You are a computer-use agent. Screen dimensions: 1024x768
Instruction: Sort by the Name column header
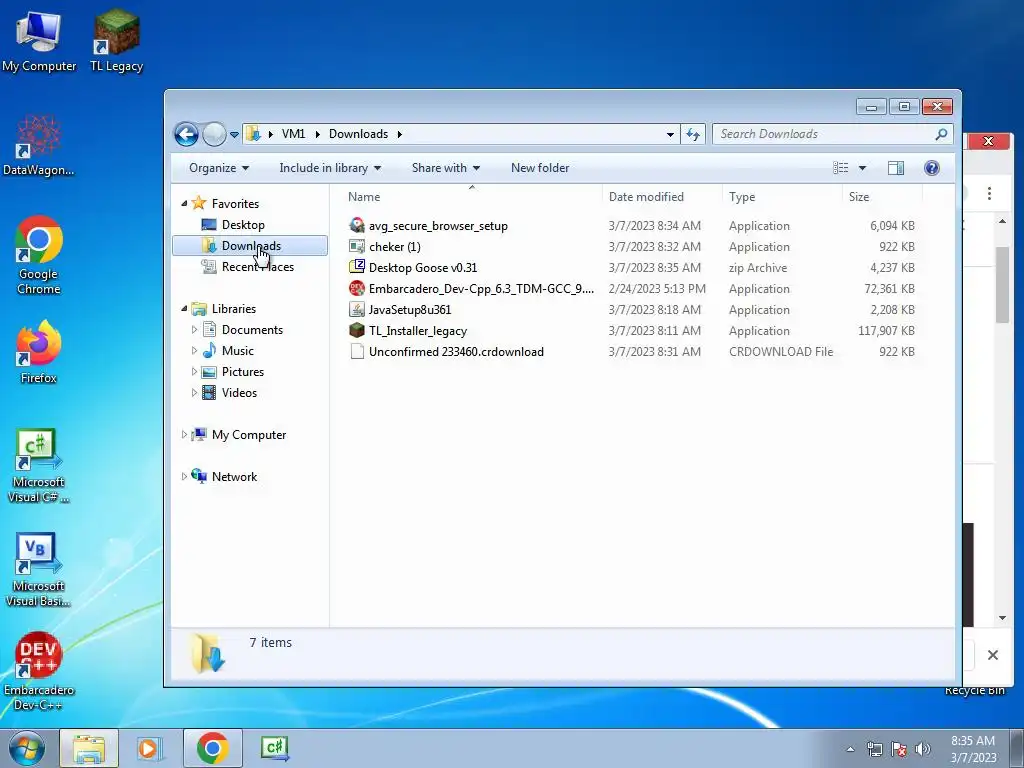(x=364, y=197)
